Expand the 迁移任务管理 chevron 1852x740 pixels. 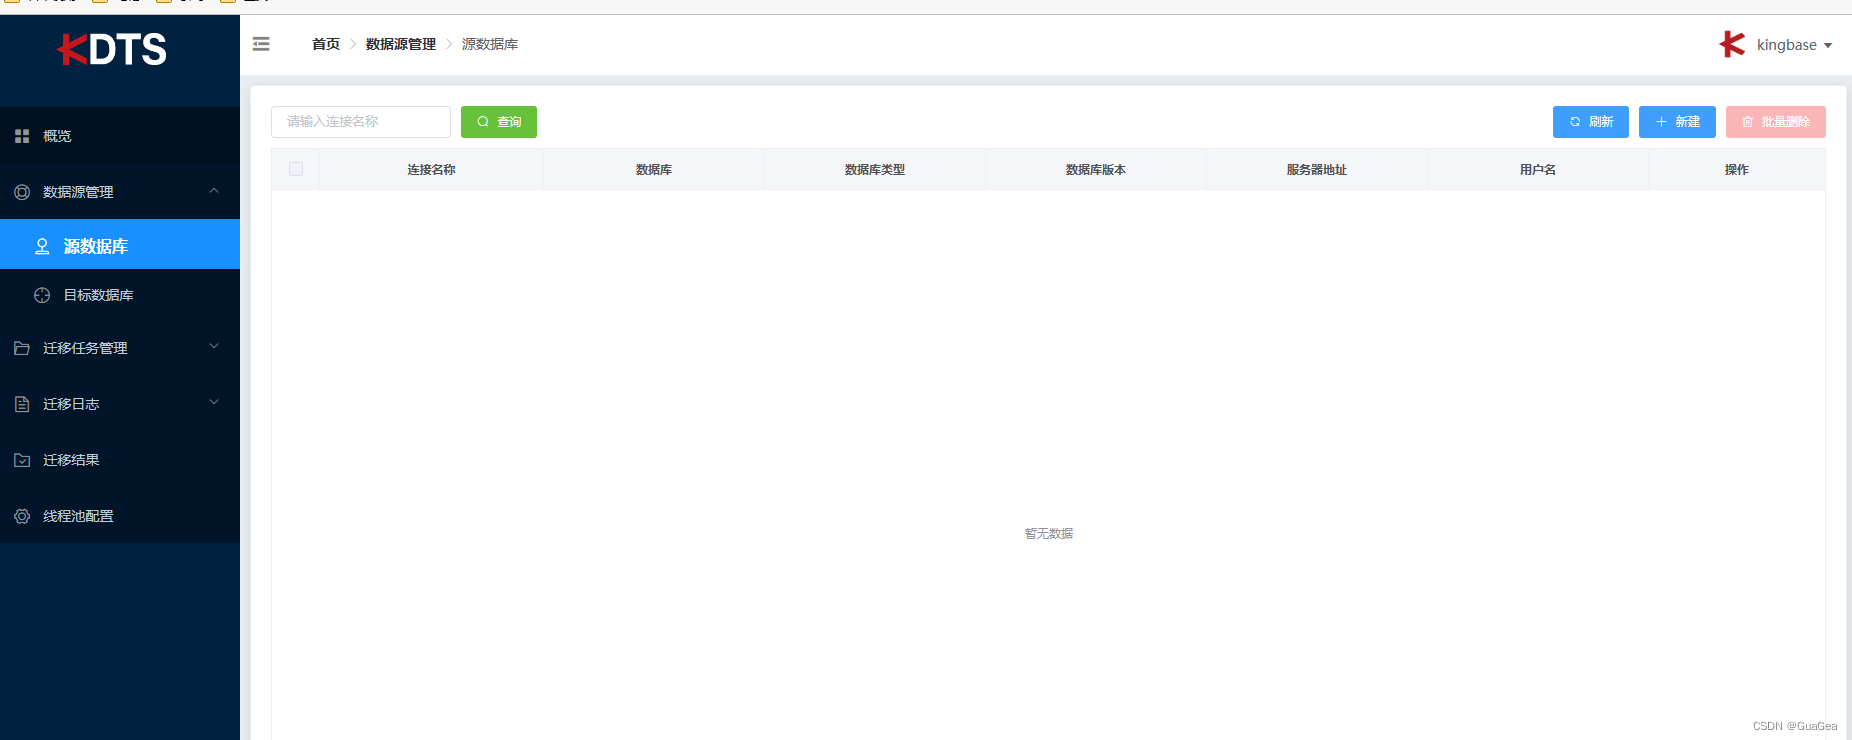tap(214, 347)
